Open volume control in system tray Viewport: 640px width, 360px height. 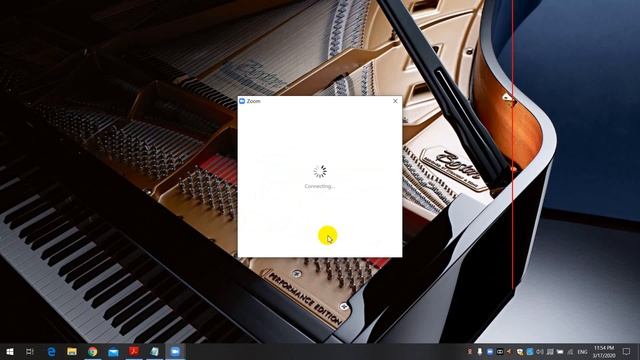540,351
